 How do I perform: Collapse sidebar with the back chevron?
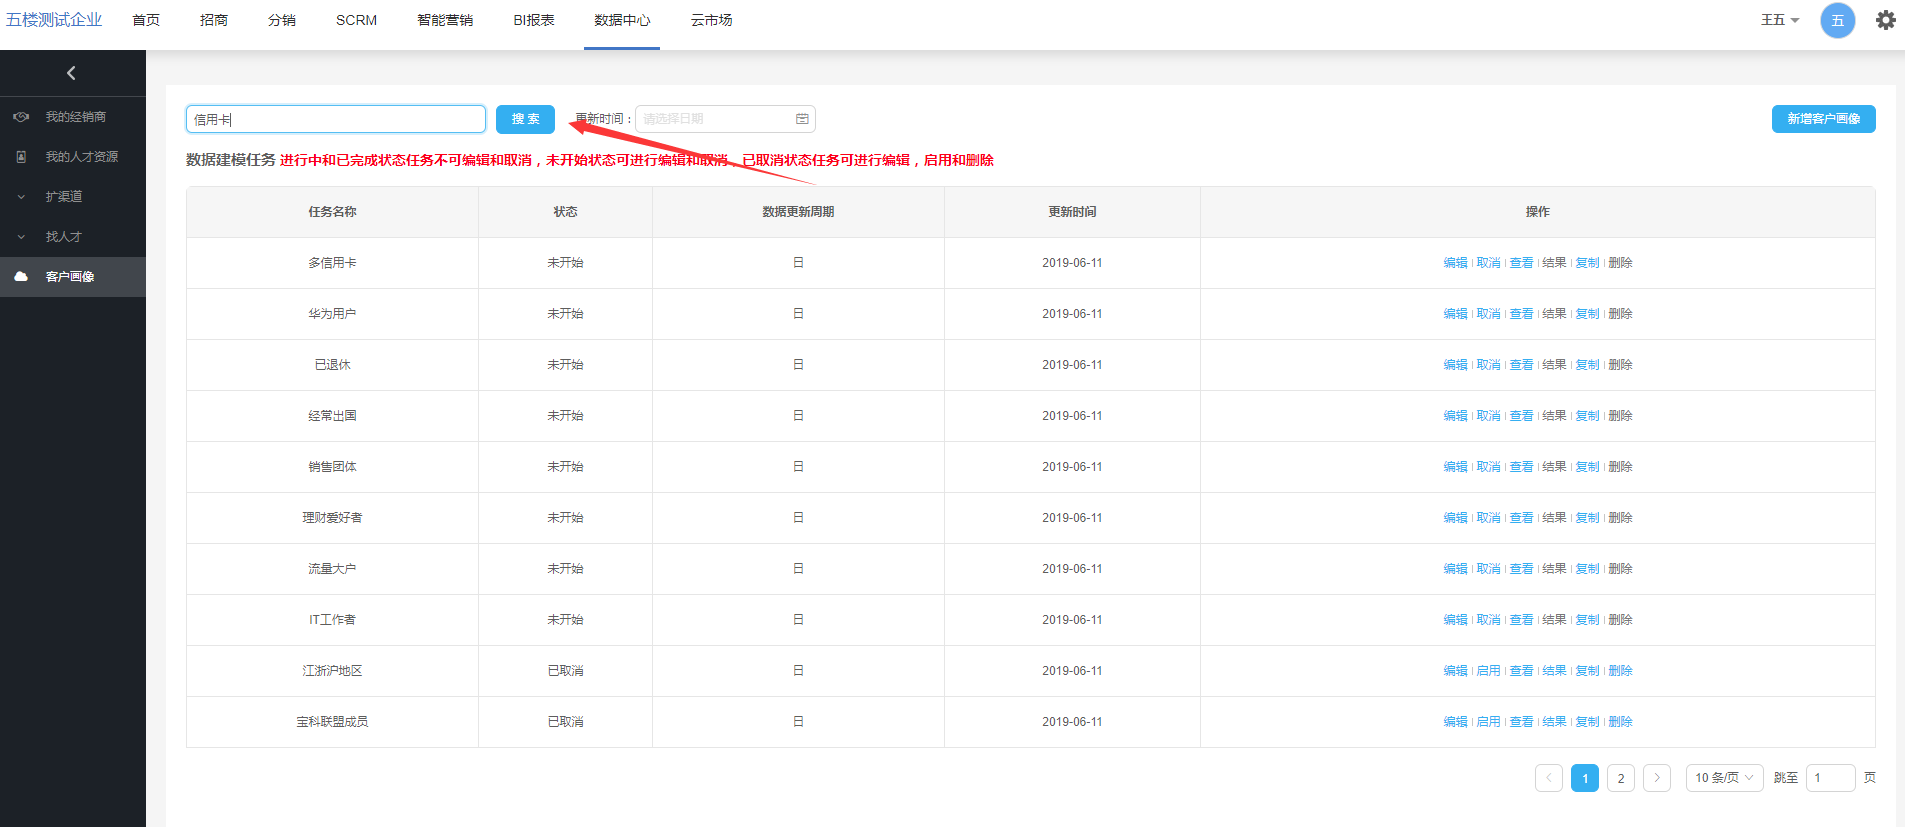point(71,73)
